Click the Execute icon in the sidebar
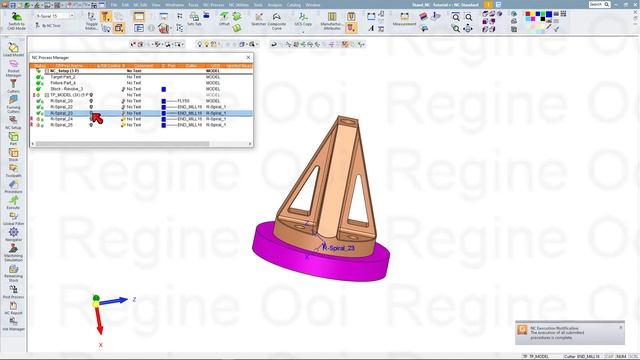This screenshot has height=360, width=640. click(13, 202)
